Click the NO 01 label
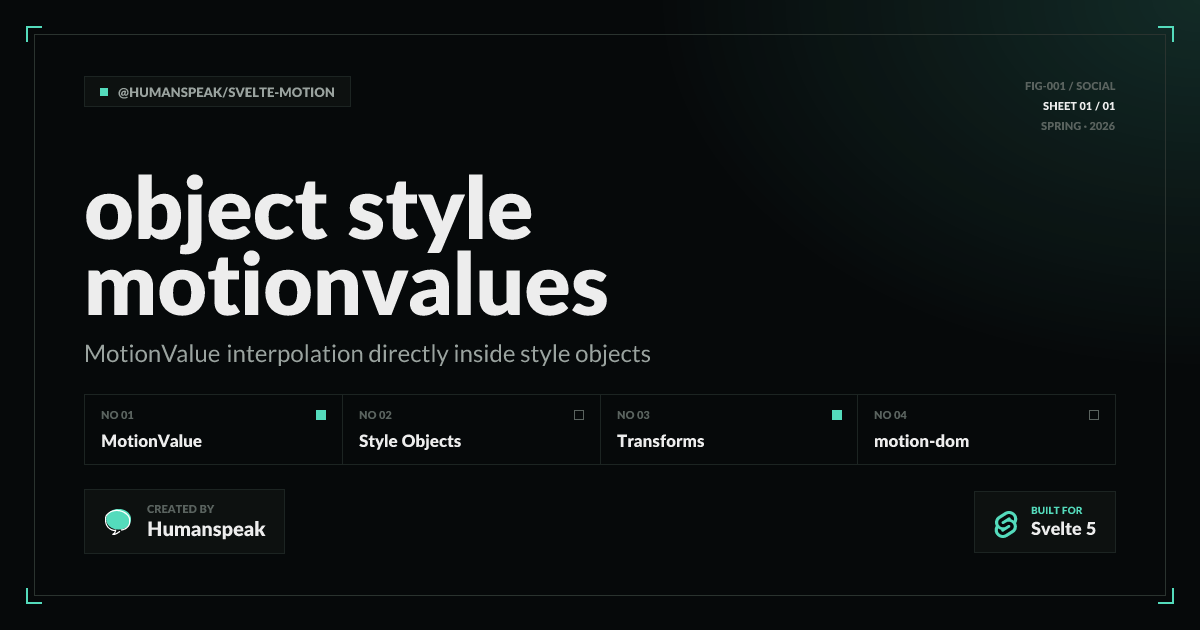The image size is (1200, 630). coord(117,415)
